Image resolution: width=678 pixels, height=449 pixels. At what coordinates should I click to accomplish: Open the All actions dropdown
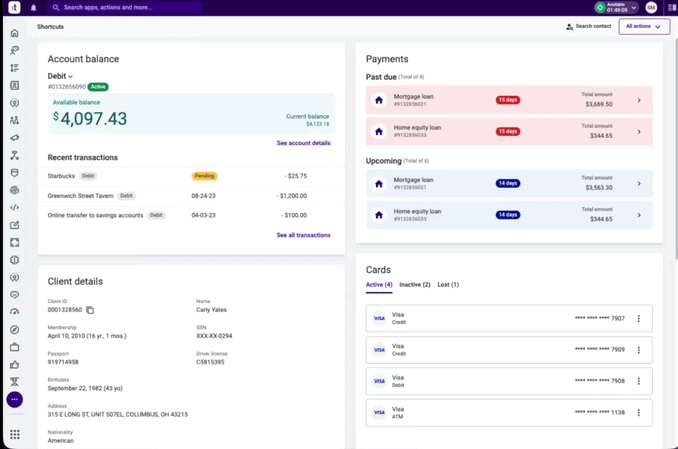(x=644, y=26)
